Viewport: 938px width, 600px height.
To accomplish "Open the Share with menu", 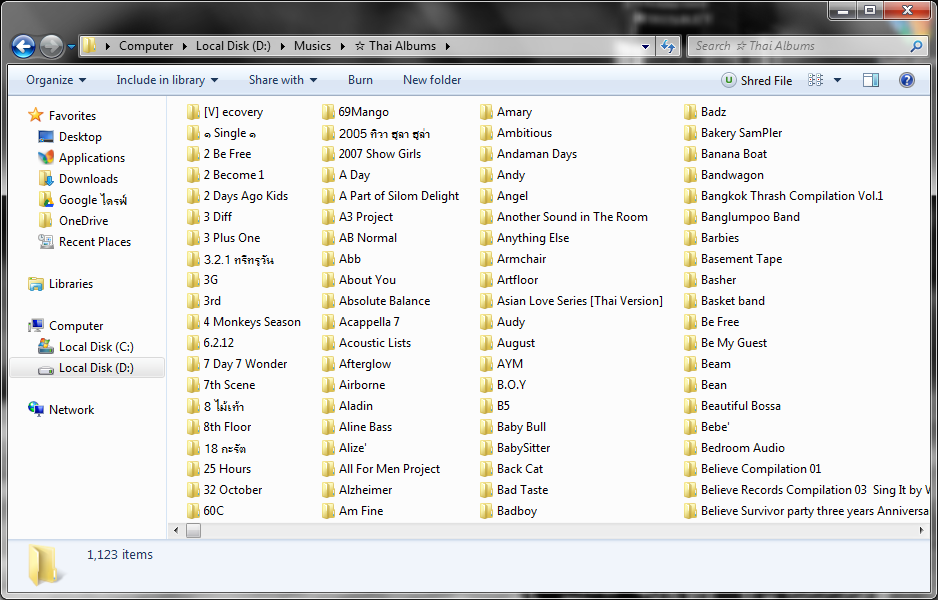I will [282, 80].
